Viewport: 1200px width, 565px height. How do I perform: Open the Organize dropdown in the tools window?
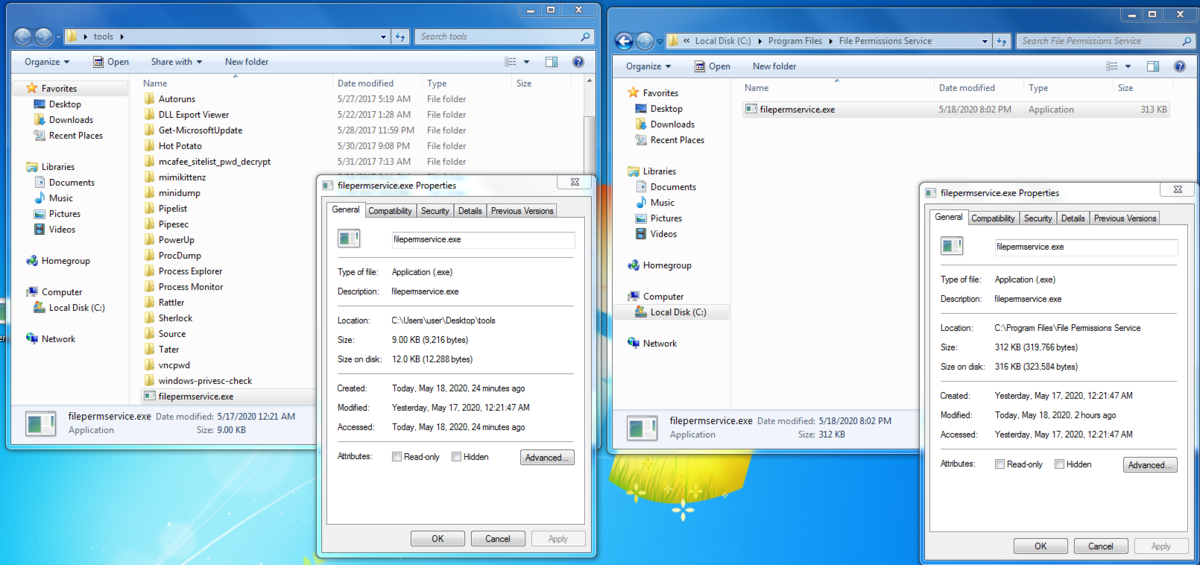tap(48, 62)
